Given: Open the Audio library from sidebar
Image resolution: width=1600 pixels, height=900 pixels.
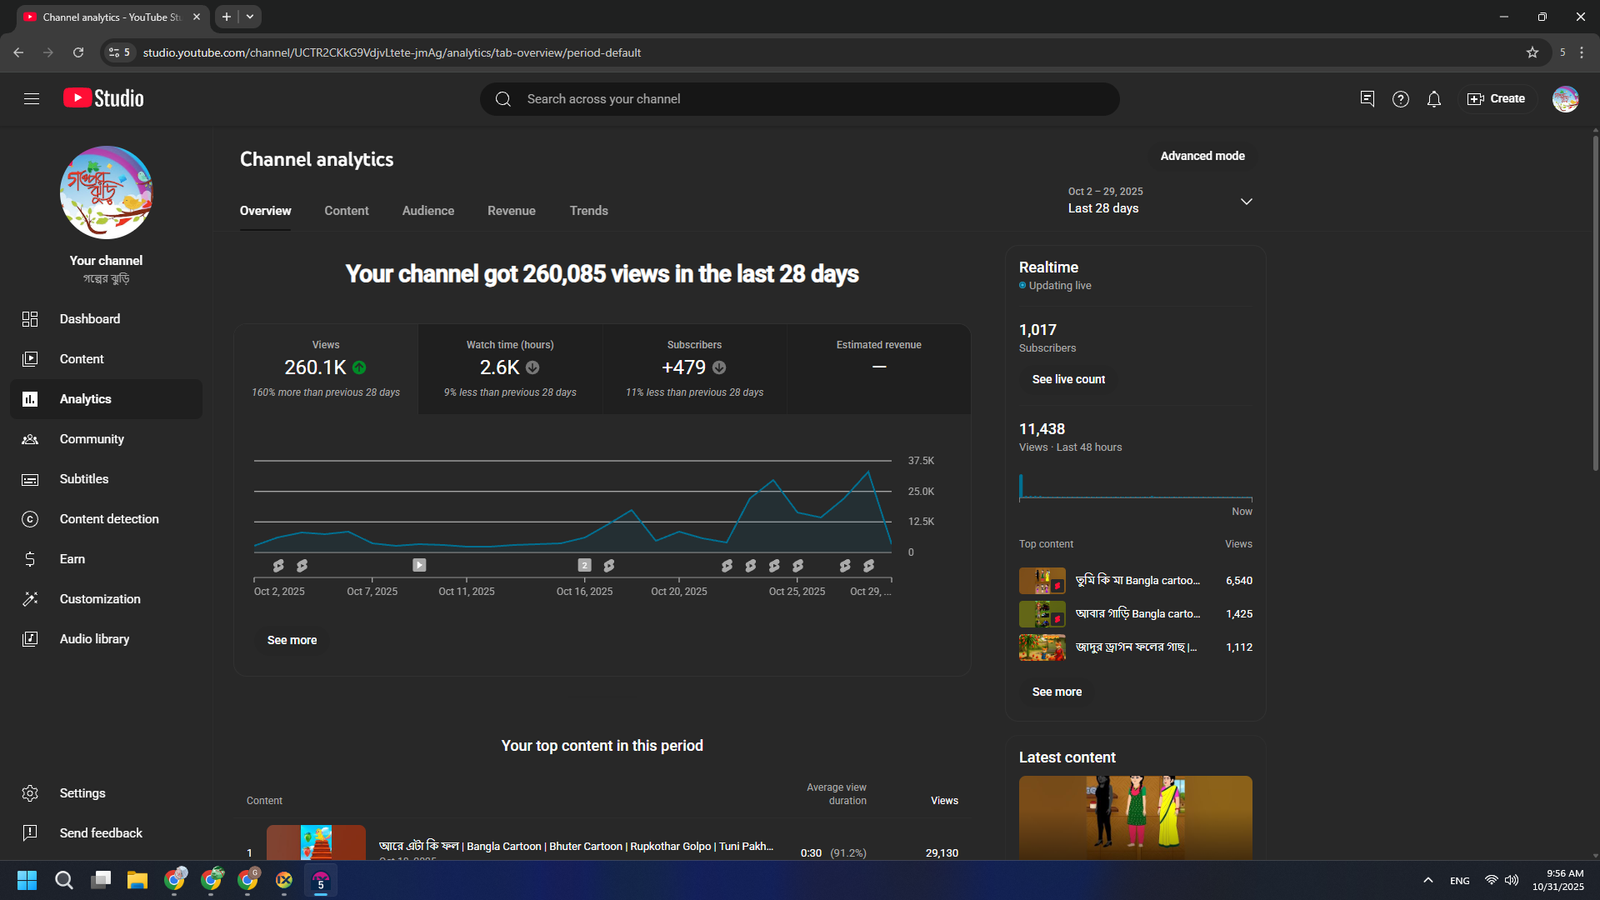Looking at the screenshot, I should 94,639.
